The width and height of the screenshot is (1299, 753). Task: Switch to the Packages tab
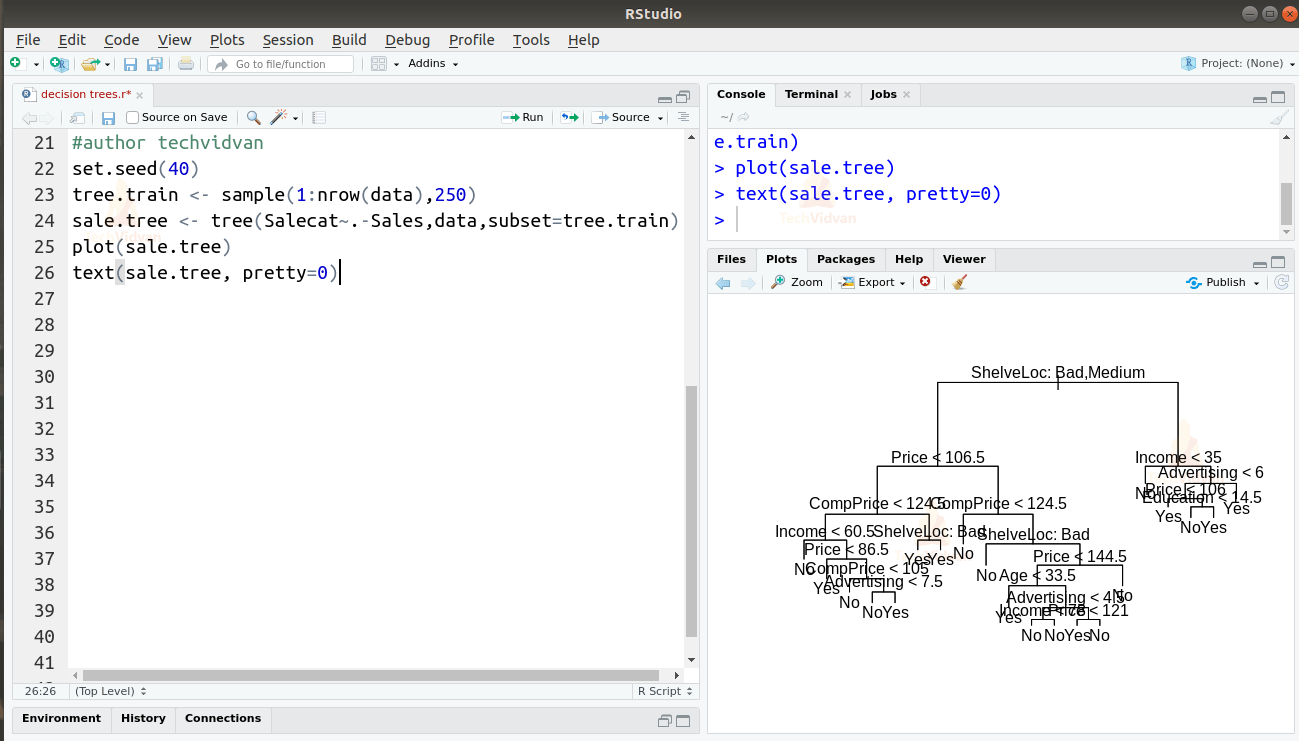tap(845, 259)
